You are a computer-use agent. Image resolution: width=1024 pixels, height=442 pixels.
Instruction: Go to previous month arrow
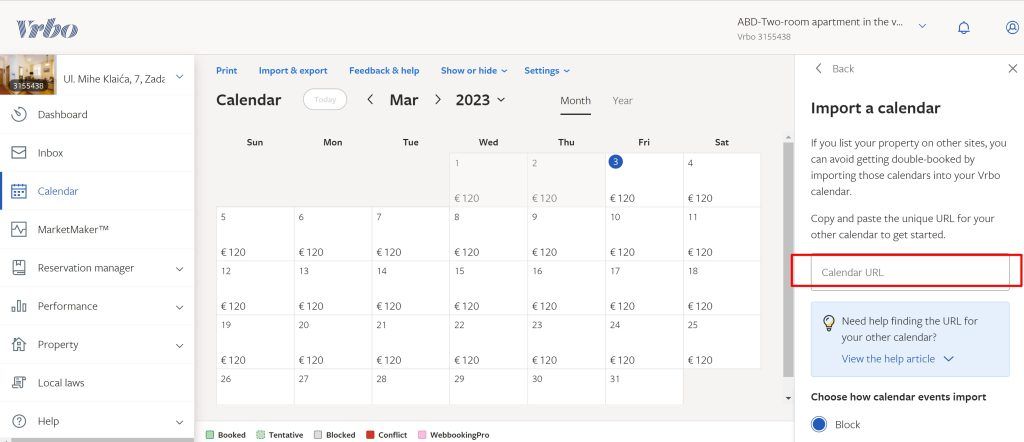pos(370,100)
